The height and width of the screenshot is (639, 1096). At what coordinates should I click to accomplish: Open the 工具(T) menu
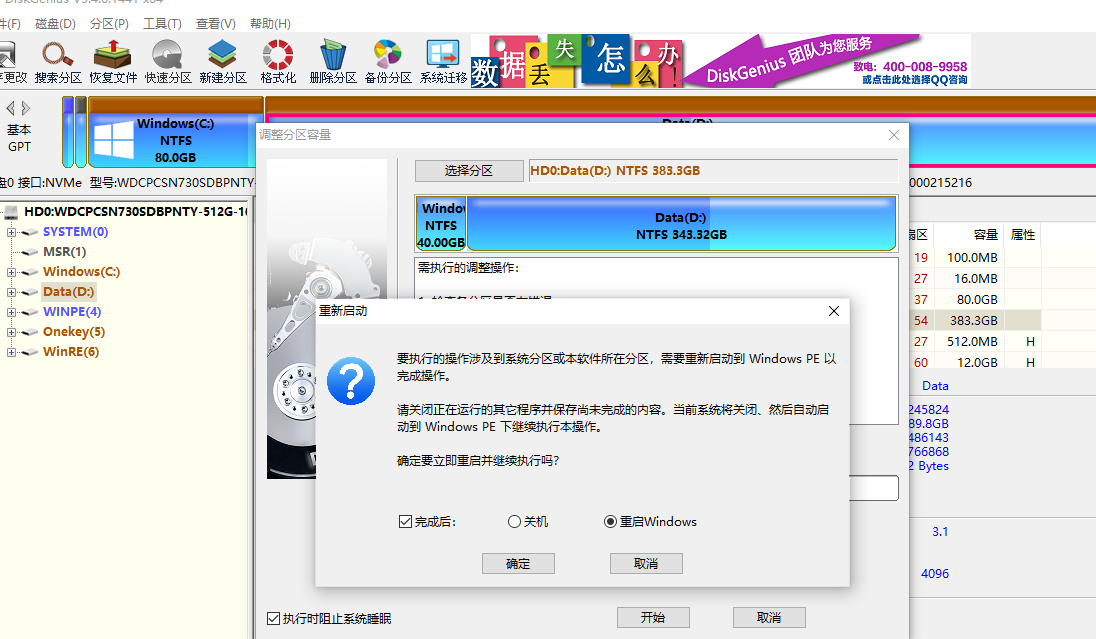[x=162, y=23]
